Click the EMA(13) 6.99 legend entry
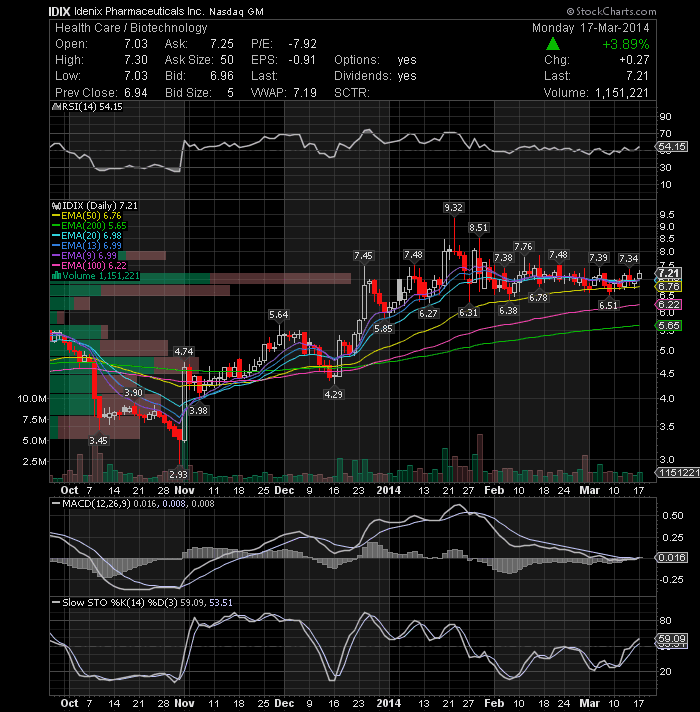Screen dimensions: 700x712 coord(87,246)
